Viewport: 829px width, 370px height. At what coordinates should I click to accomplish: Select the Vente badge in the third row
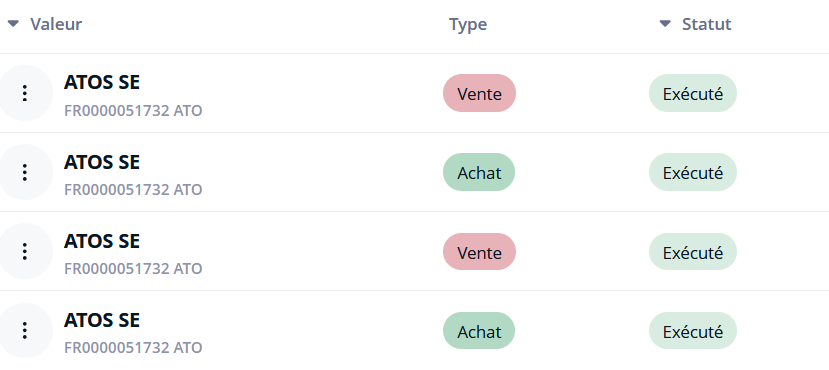click(480, 252)
